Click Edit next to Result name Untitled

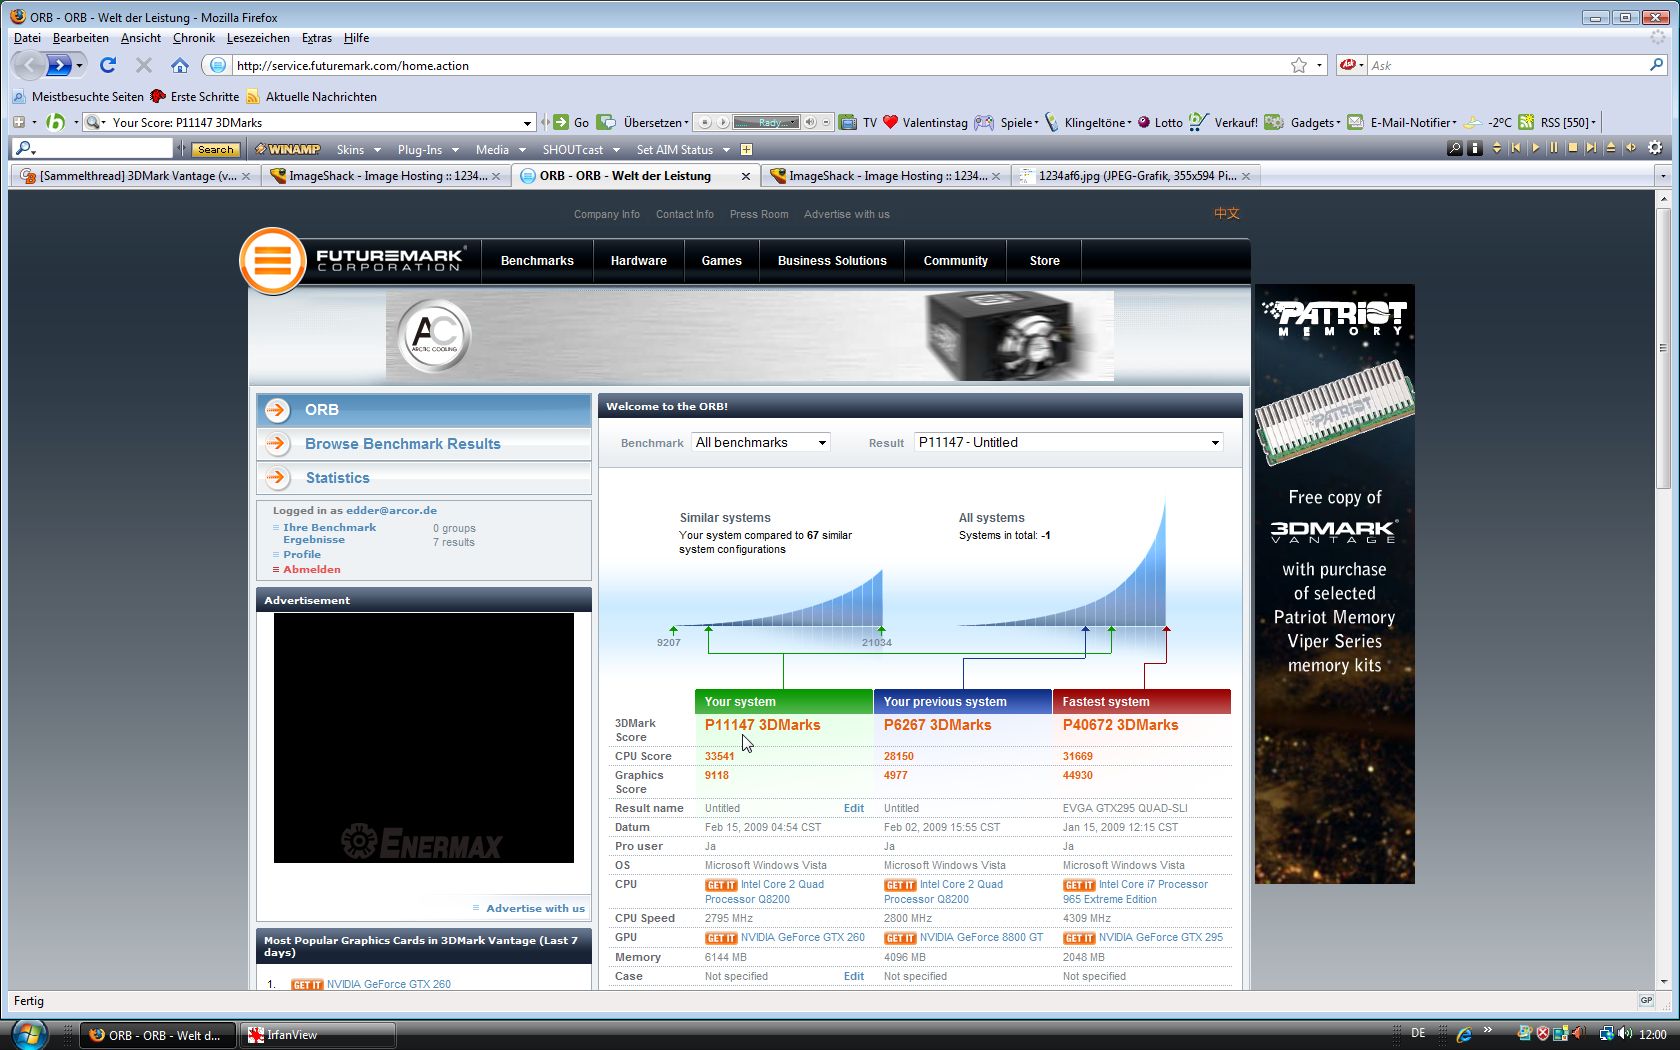coord(854,809)
